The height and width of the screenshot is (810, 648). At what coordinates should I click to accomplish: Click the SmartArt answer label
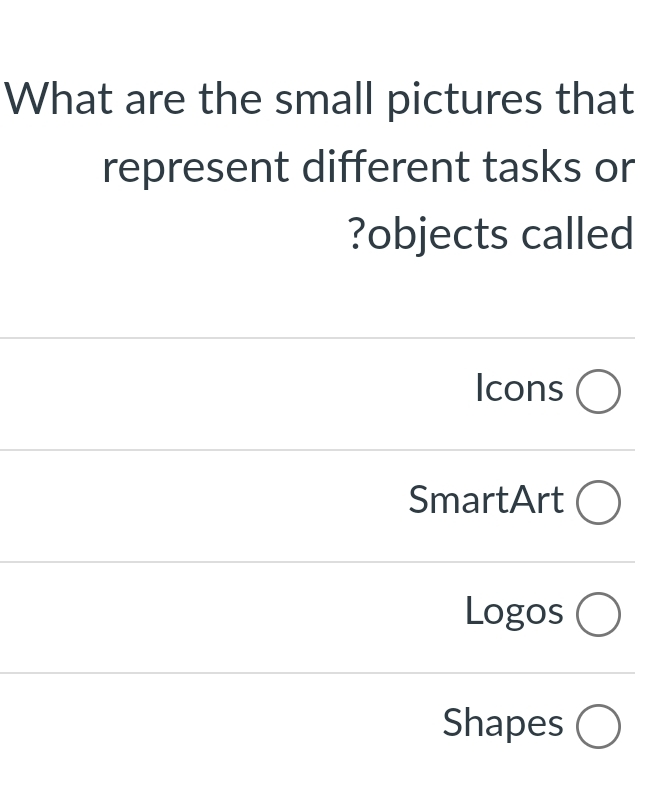486,500
